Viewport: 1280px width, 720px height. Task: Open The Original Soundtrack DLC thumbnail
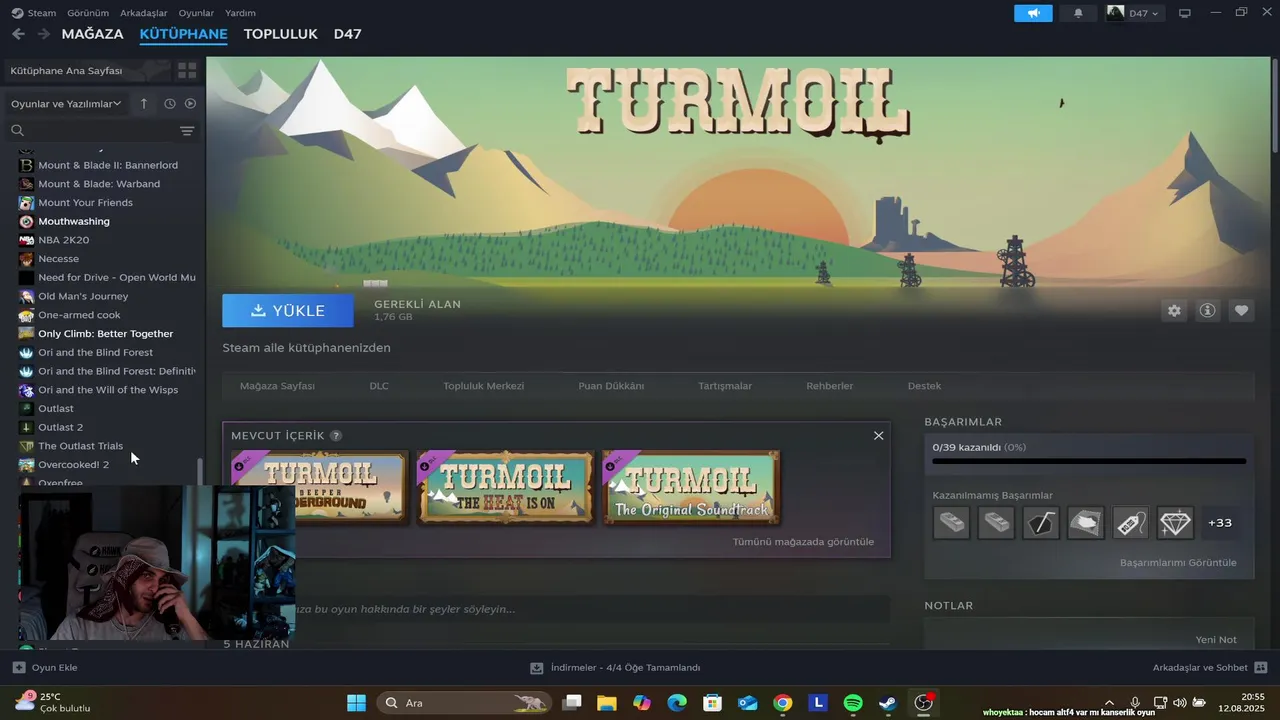tap(691, 488)
